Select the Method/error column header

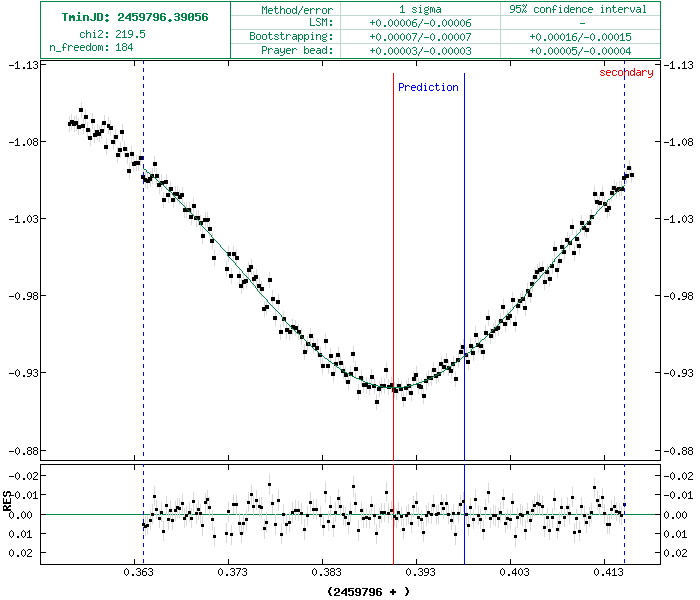(297, 9)
